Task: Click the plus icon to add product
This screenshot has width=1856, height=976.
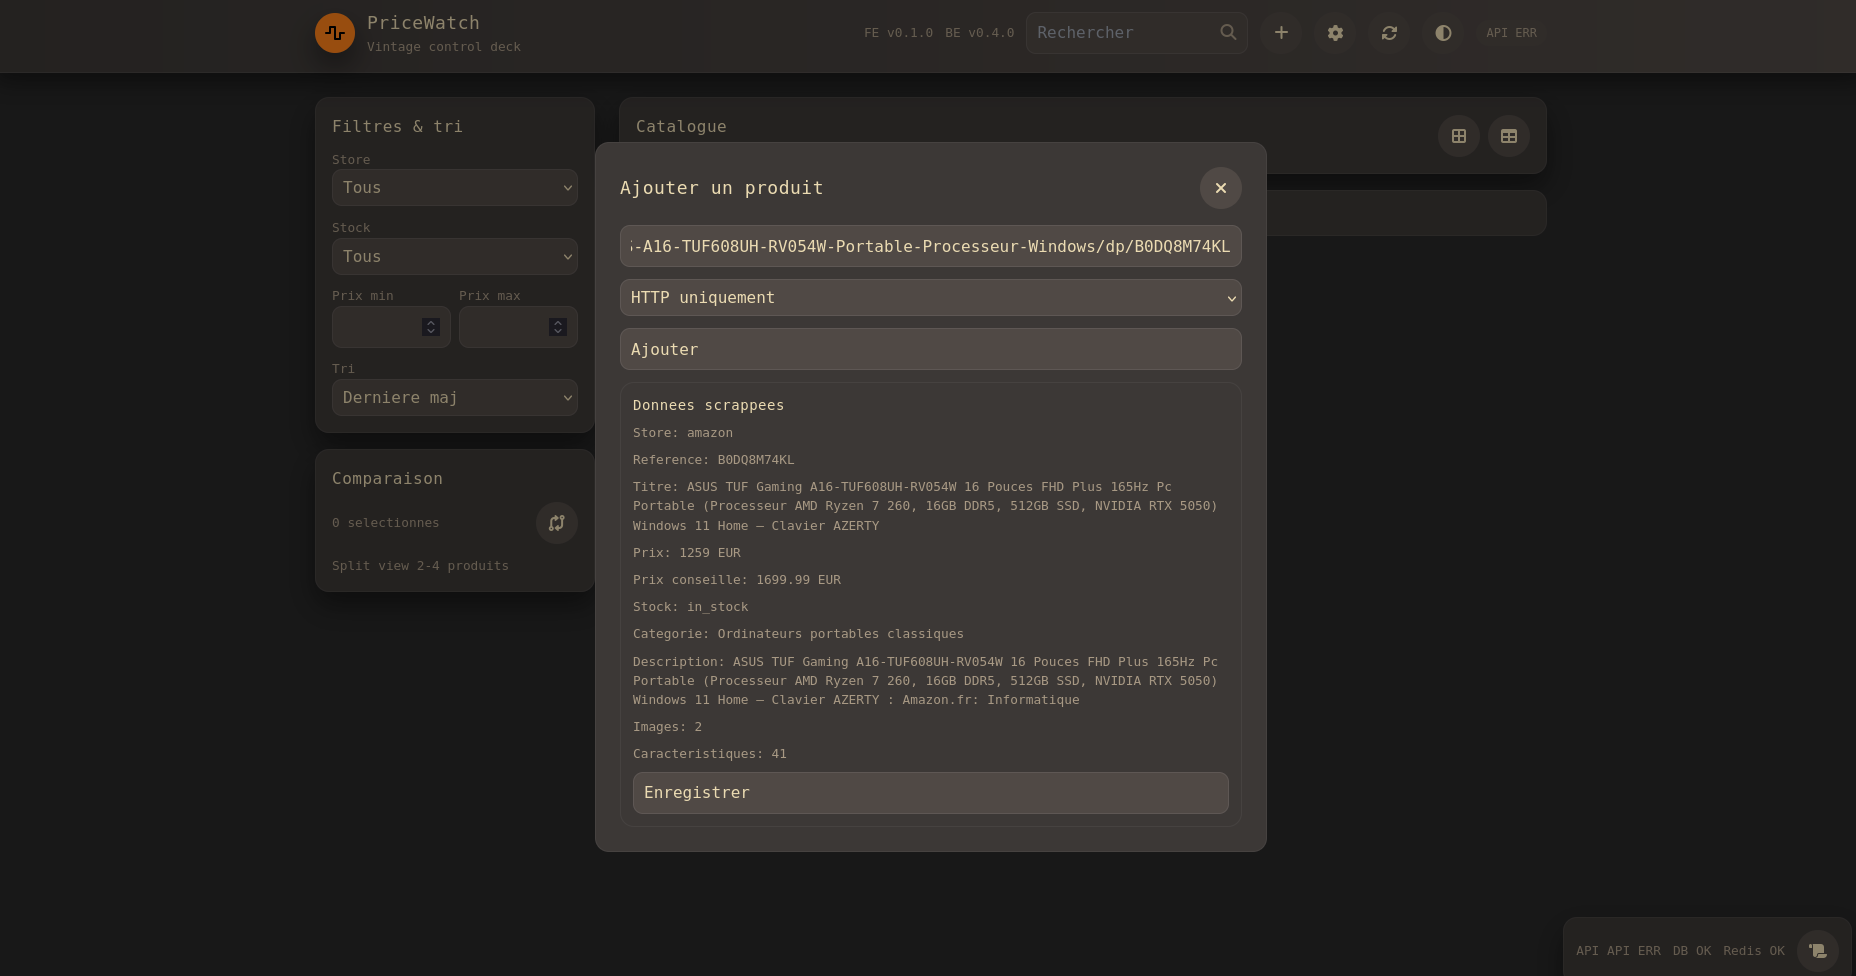Action: pos(1281,33)
